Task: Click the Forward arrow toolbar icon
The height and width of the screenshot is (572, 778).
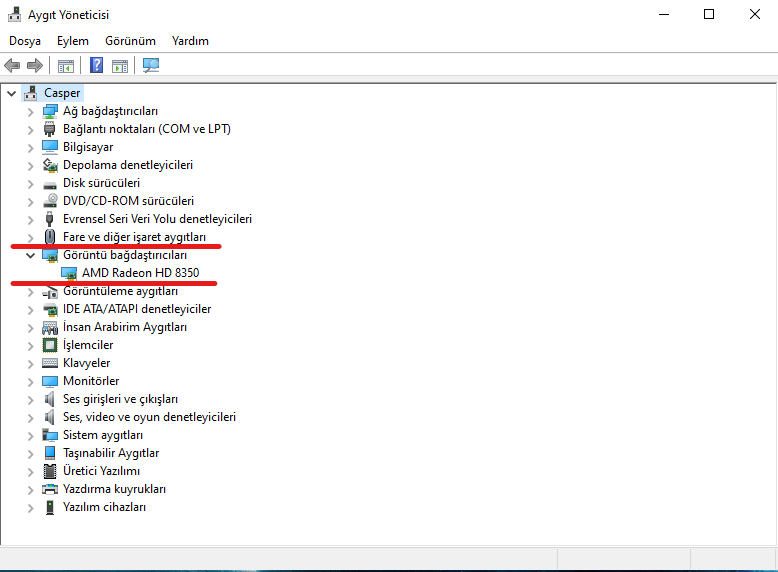Action: tap(35, 65)
